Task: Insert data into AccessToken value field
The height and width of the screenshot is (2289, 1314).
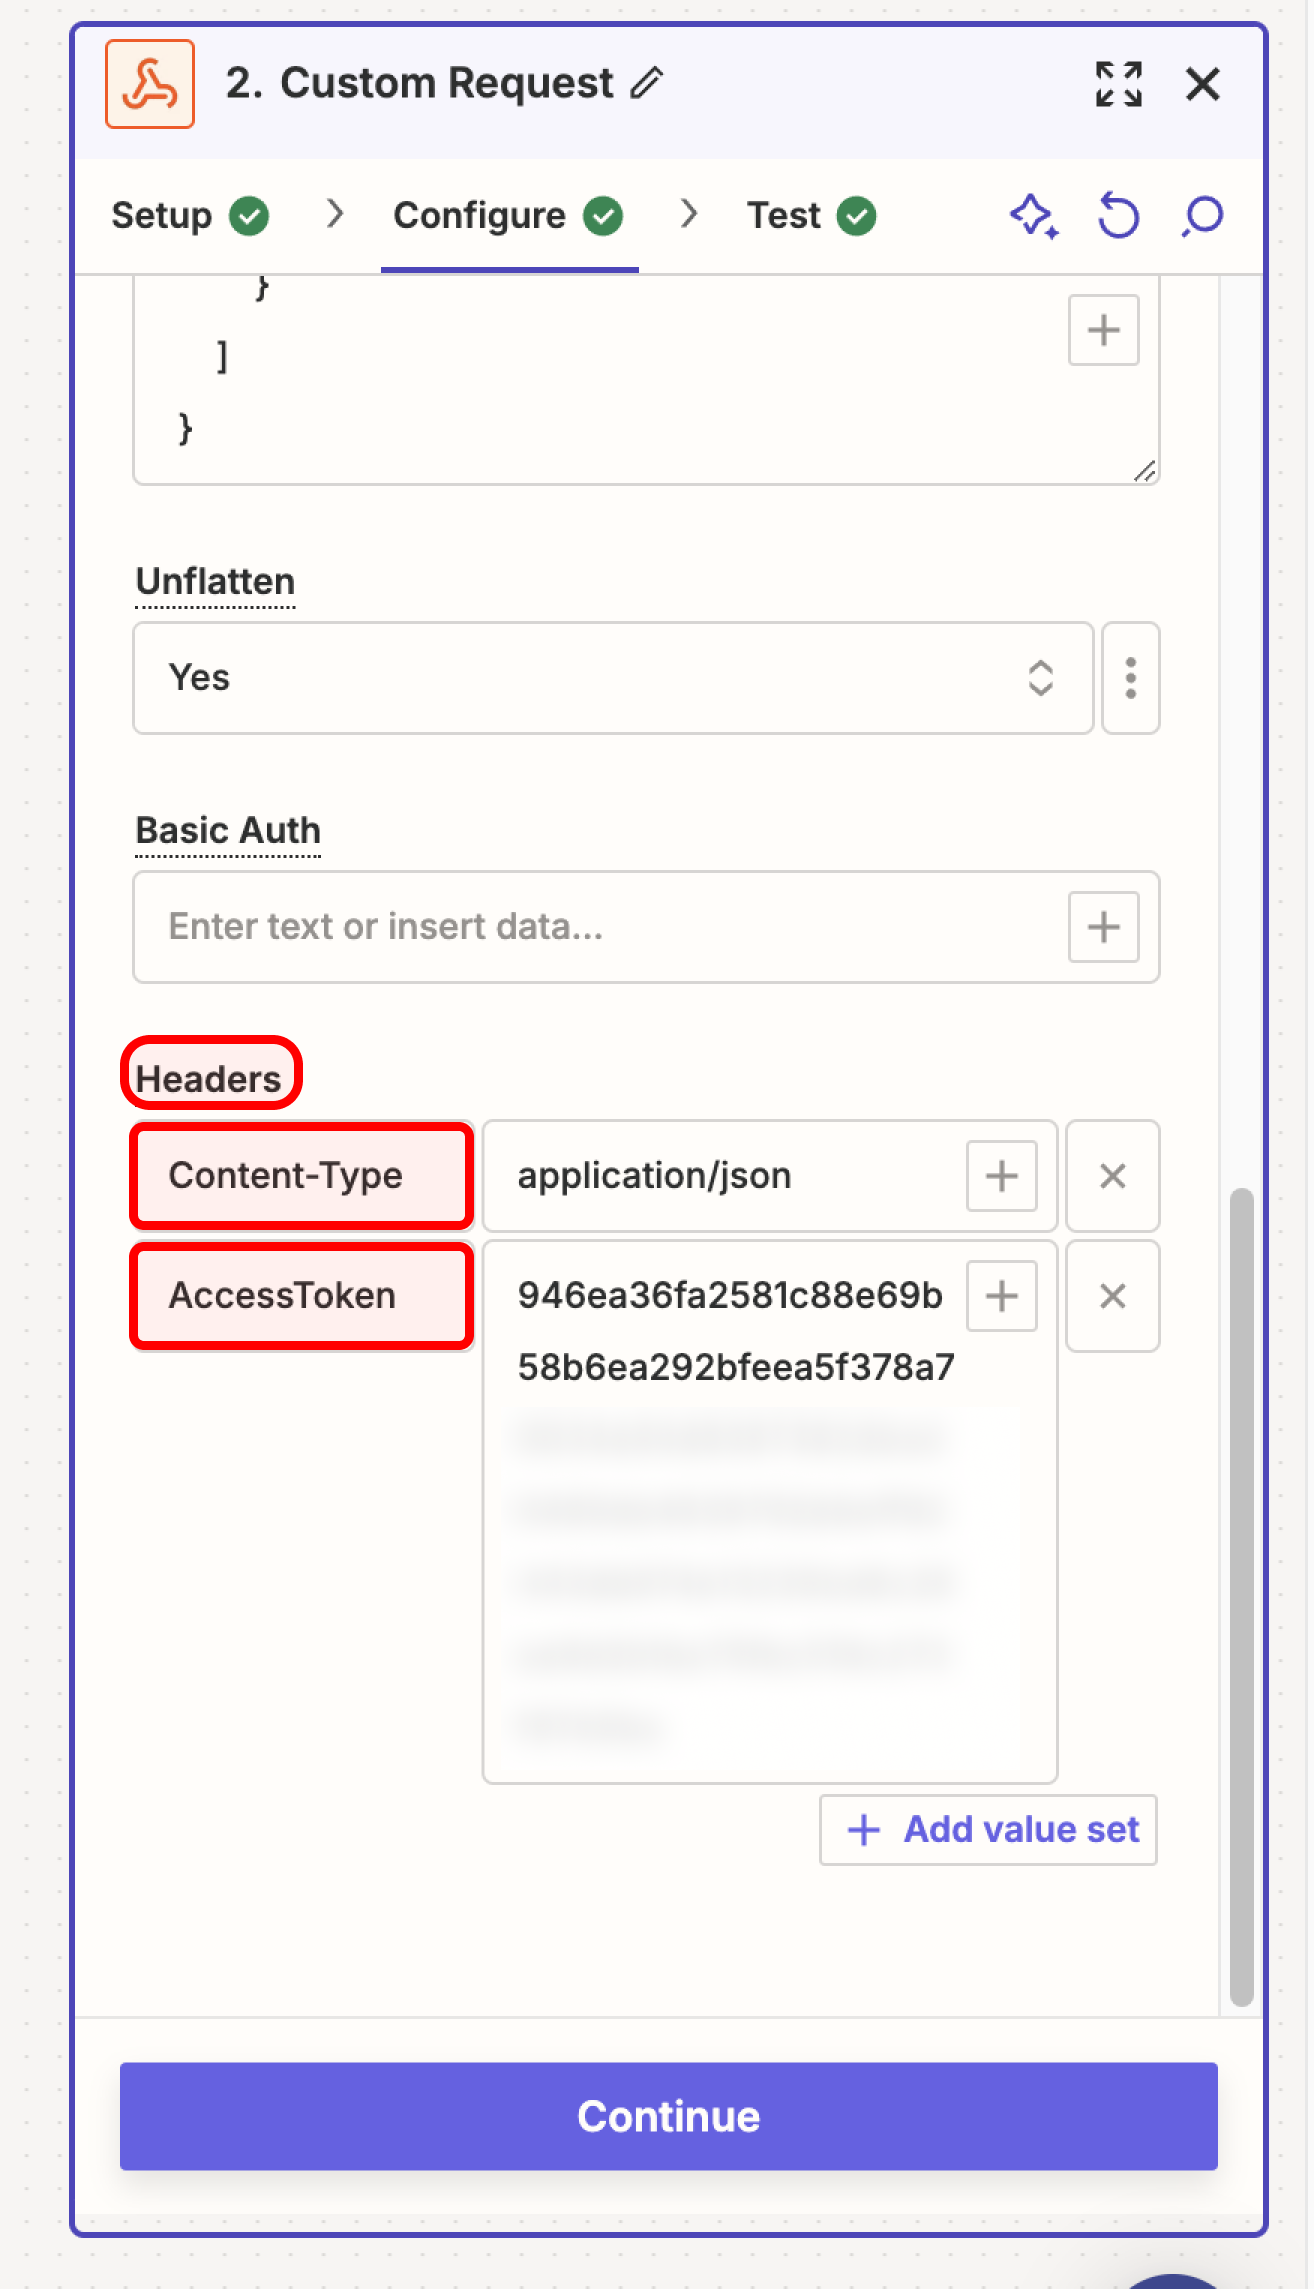Action: (x=1001, y=1296)
